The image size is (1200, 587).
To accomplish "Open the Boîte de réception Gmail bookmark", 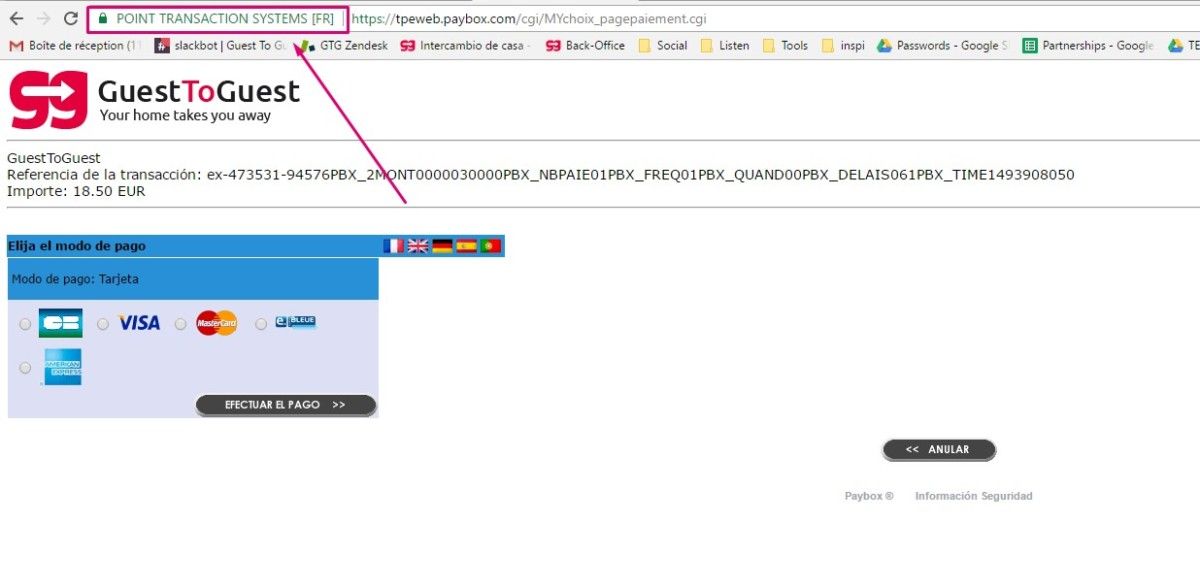I will click(x=75, y=45).
